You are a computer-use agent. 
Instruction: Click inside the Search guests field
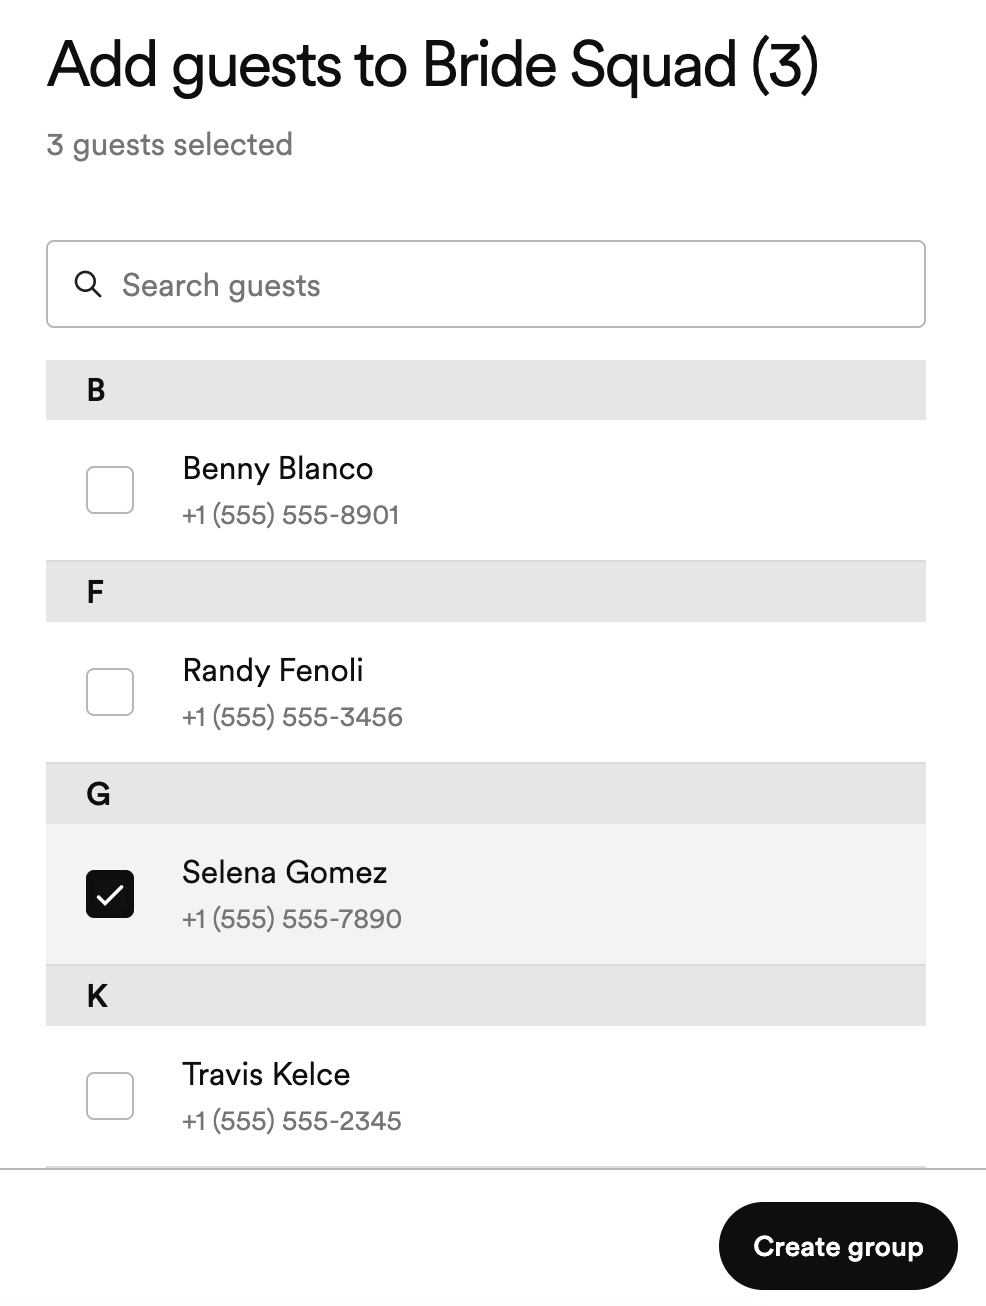400,285
